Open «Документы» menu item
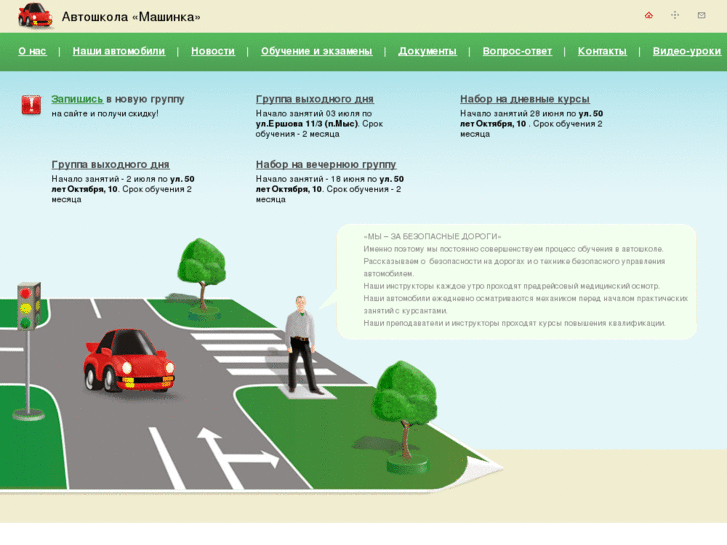Screen dimensions: 727x545 [x=427, y=51]
